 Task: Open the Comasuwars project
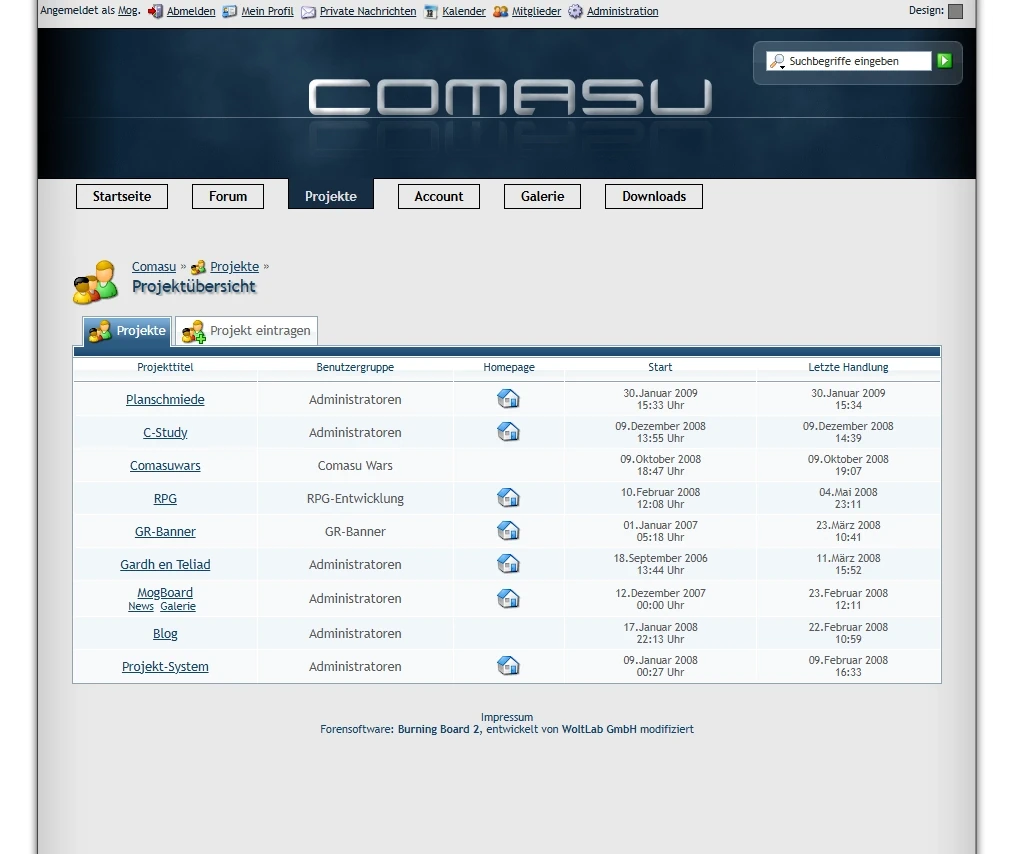pos(165,466)
